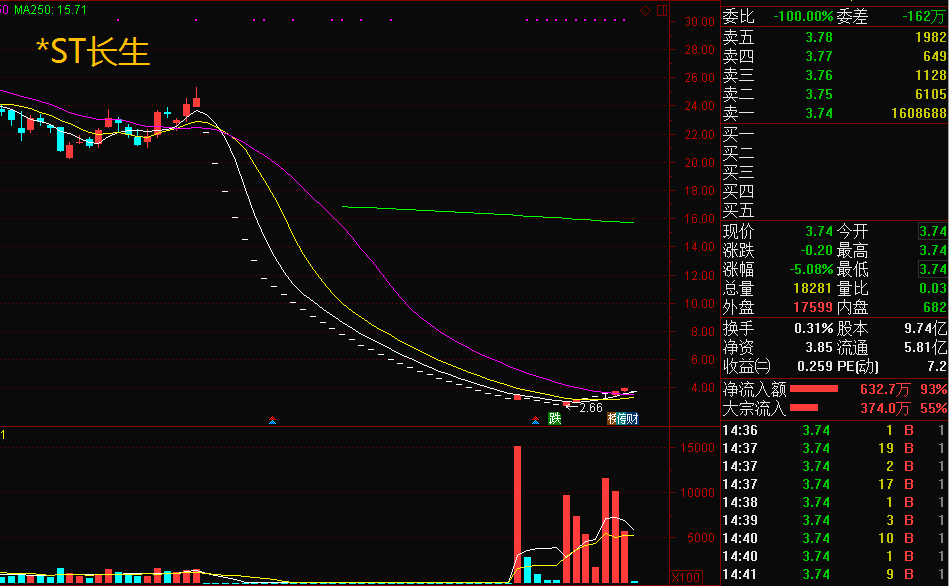Select the 14:41 trade tick row
950x586 pixels.
click(x=834, y=574)
